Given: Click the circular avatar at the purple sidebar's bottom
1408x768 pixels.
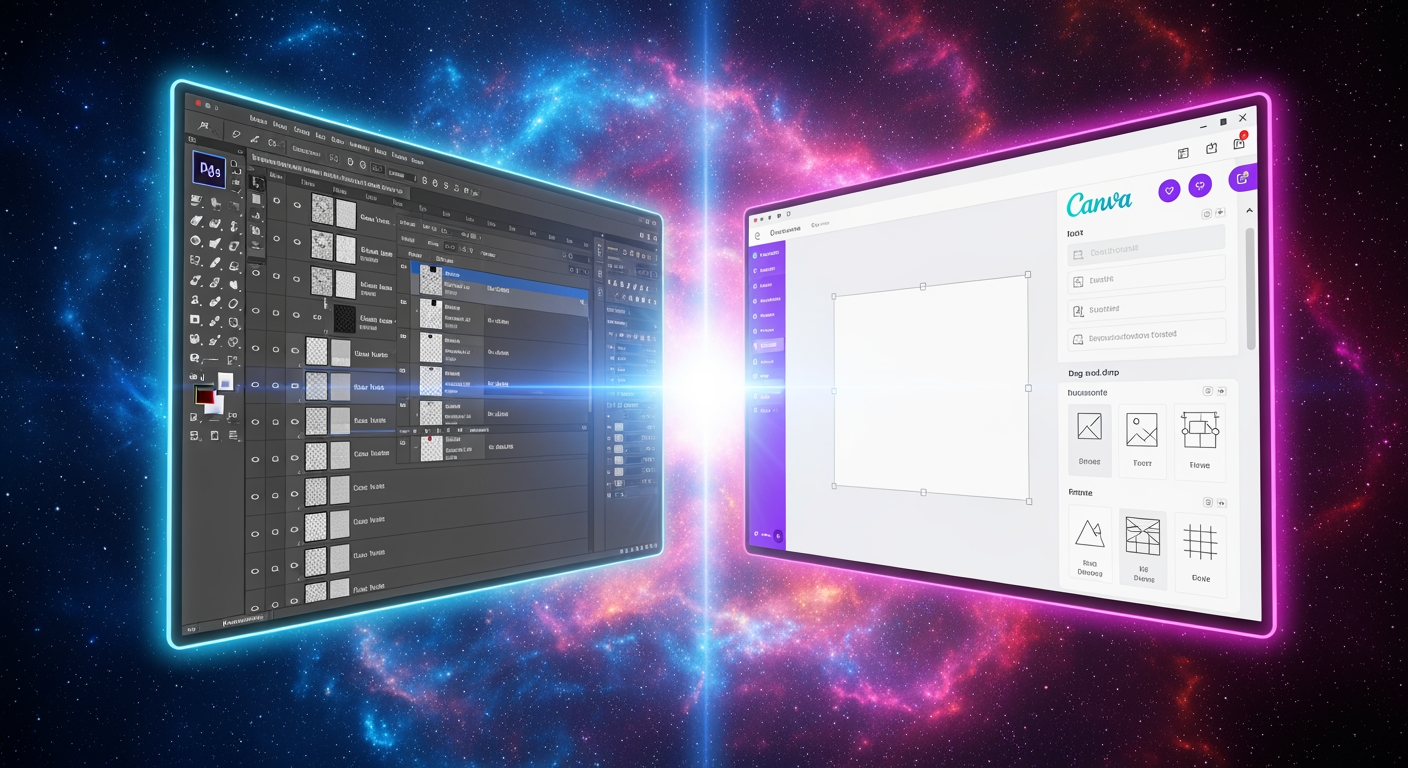Looking at the screenshot, I should point(778,537).
